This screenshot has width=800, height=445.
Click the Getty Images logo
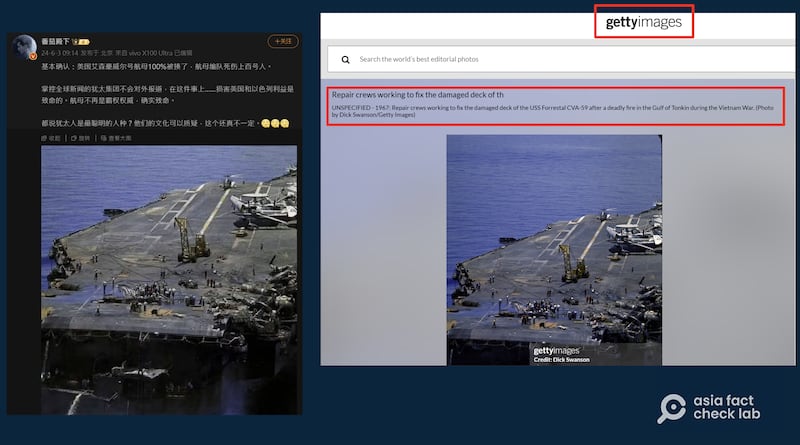(643, 22)
